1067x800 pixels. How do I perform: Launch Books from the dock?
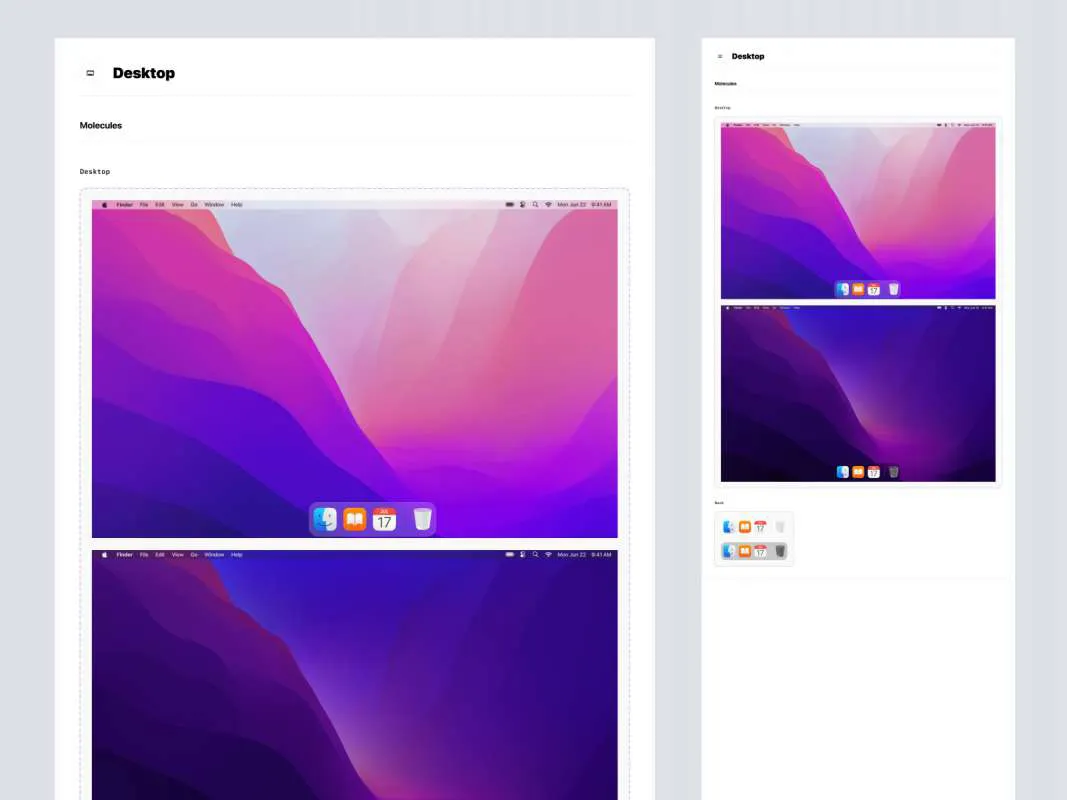pyautogui.click(x=355, y=519)
